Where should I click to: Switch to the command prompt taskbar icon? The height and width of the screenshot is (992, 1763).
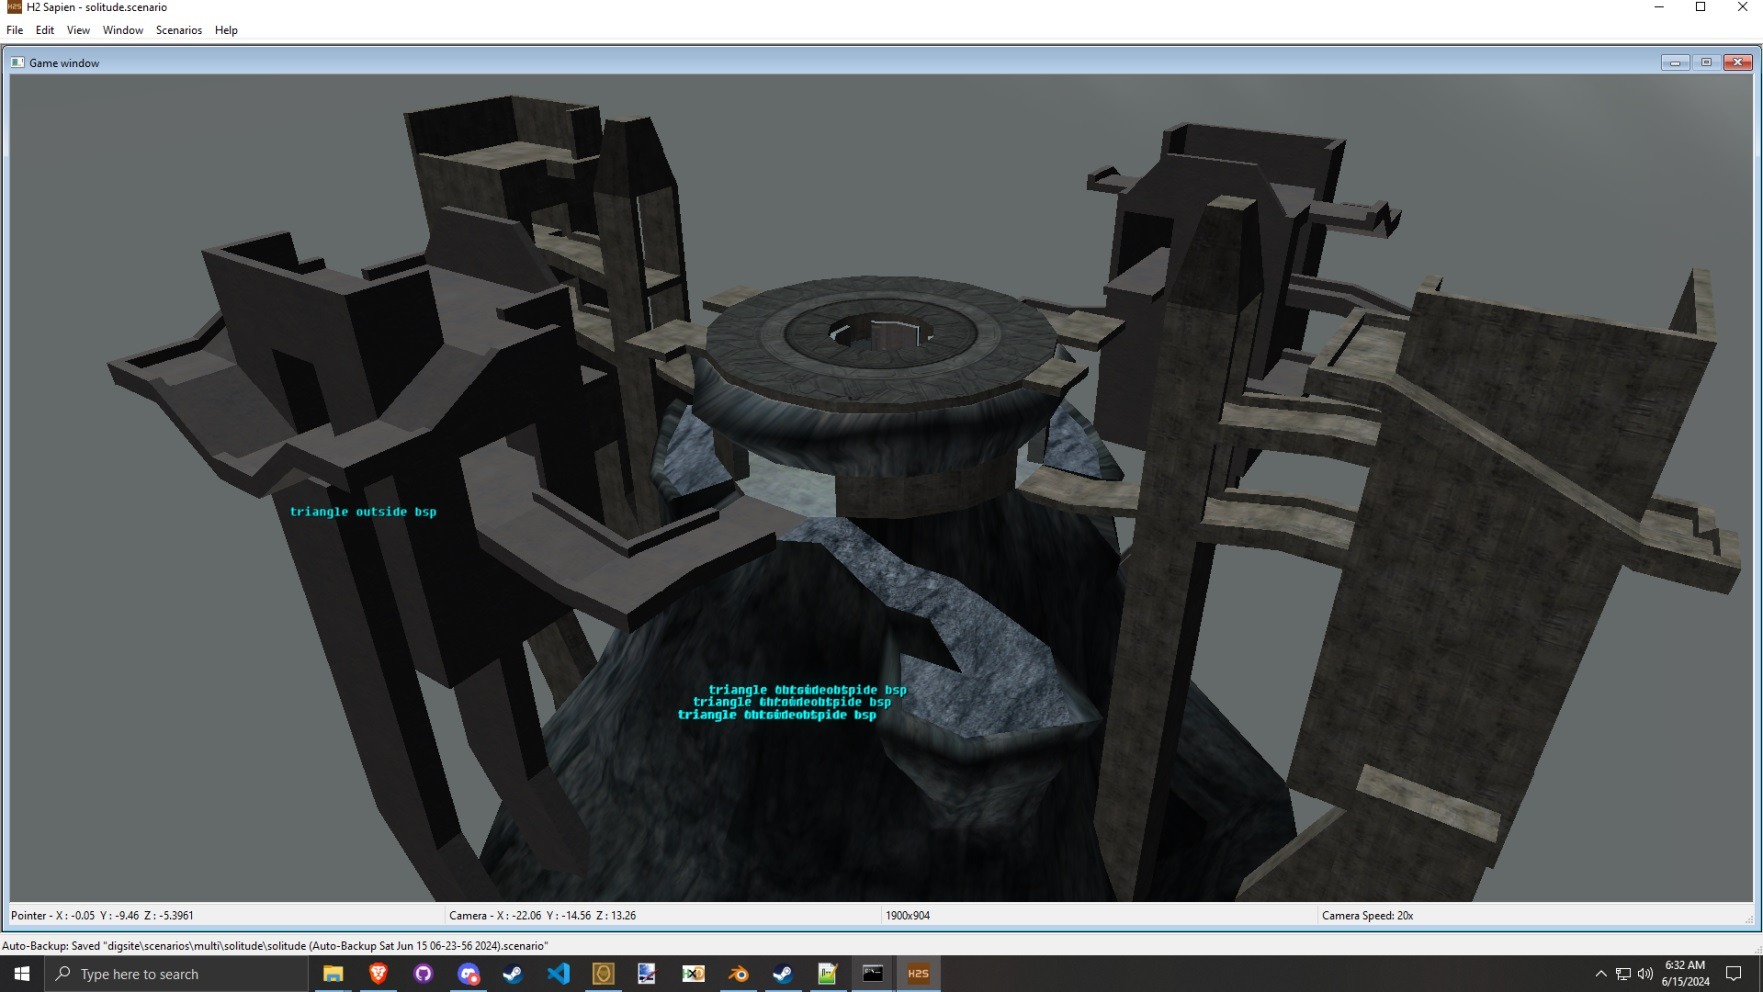[x=872, y=973]
